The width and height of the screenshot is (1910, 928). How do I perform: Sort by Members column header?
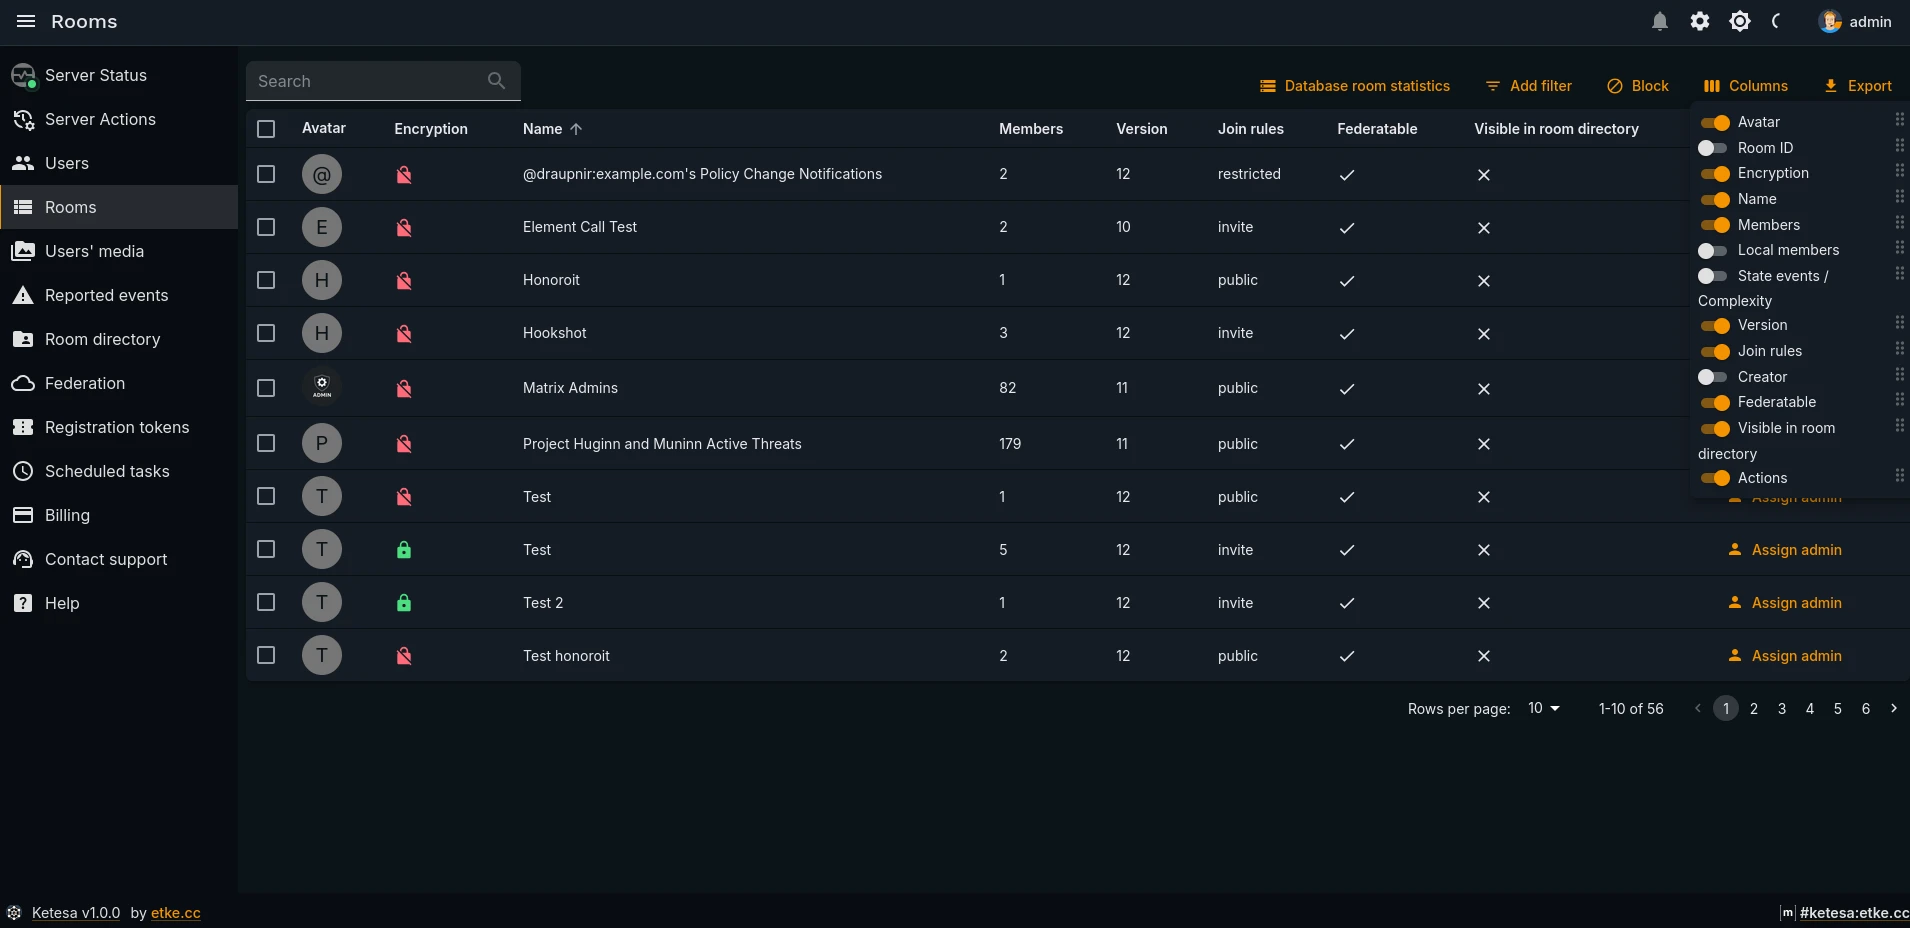coord(1031,129)
